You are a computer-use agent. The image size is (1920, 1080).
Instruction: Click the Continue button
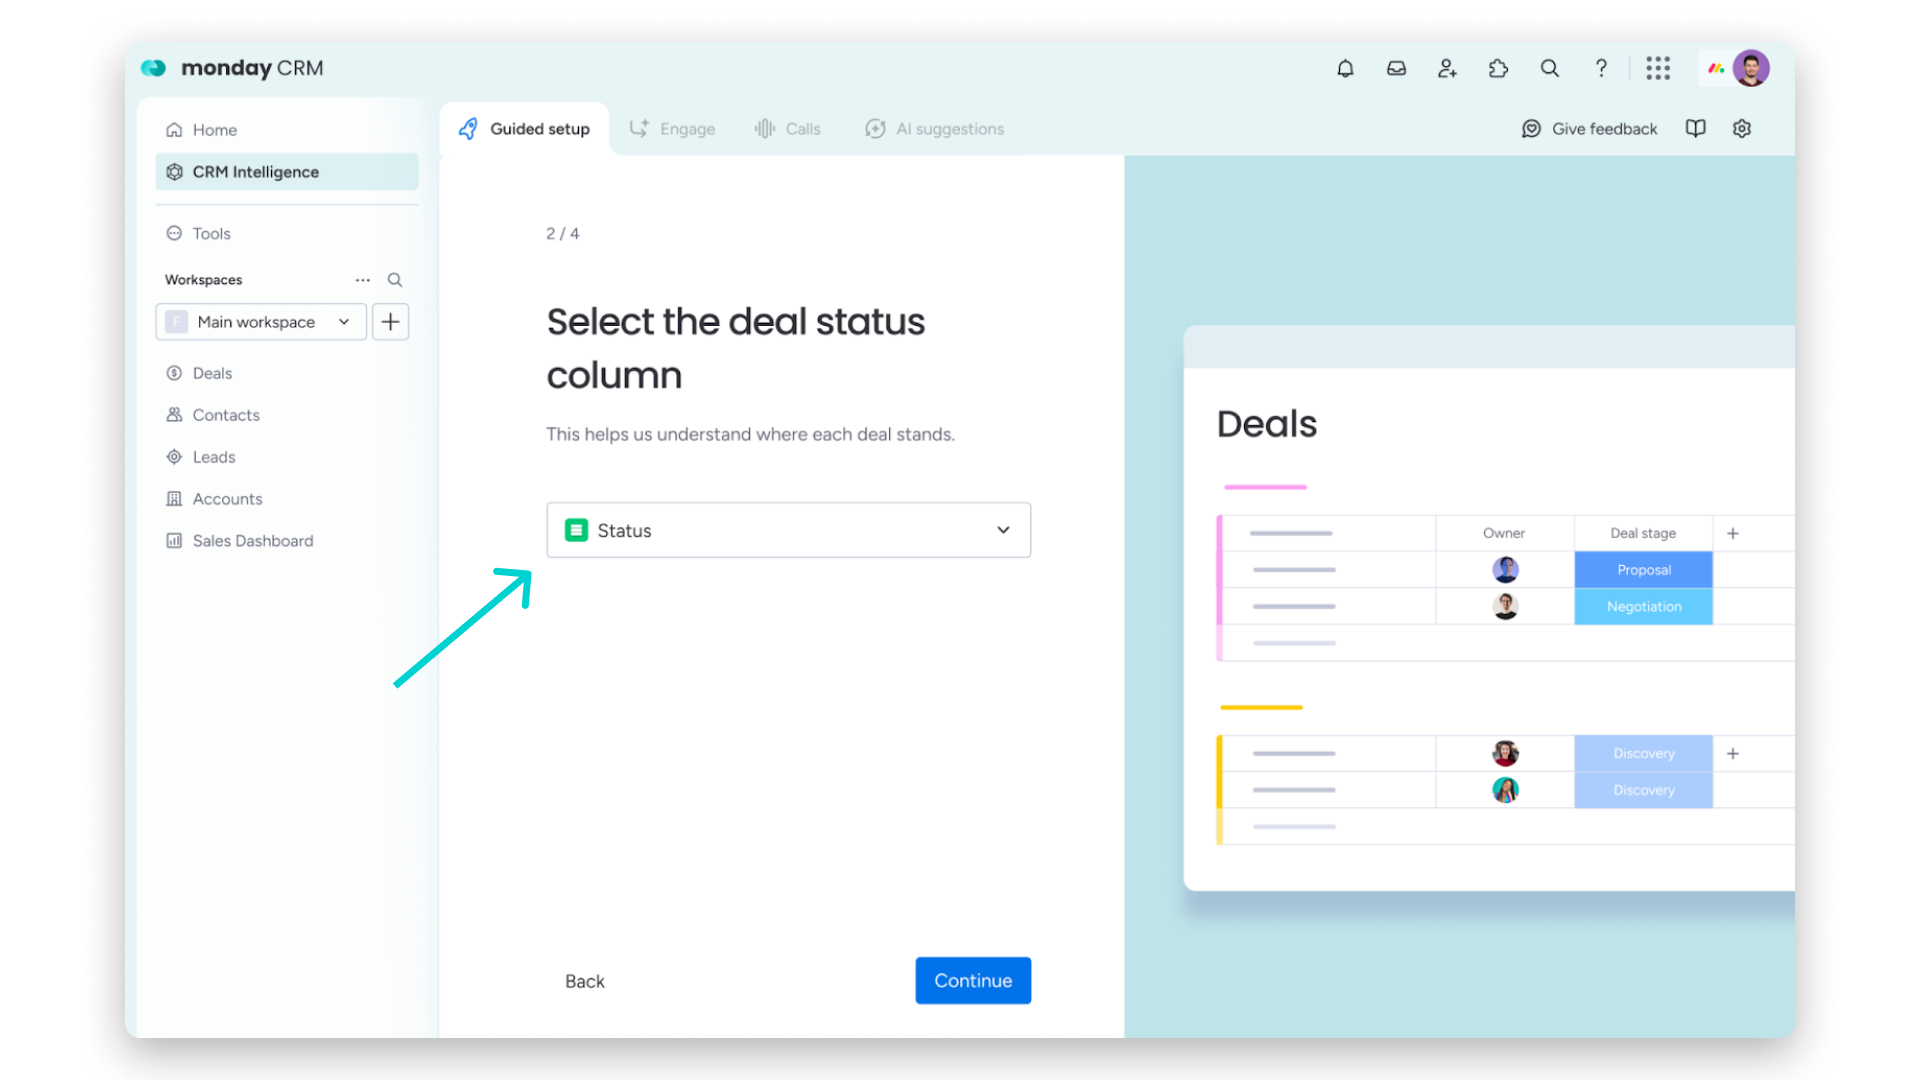tap(973, 981)
